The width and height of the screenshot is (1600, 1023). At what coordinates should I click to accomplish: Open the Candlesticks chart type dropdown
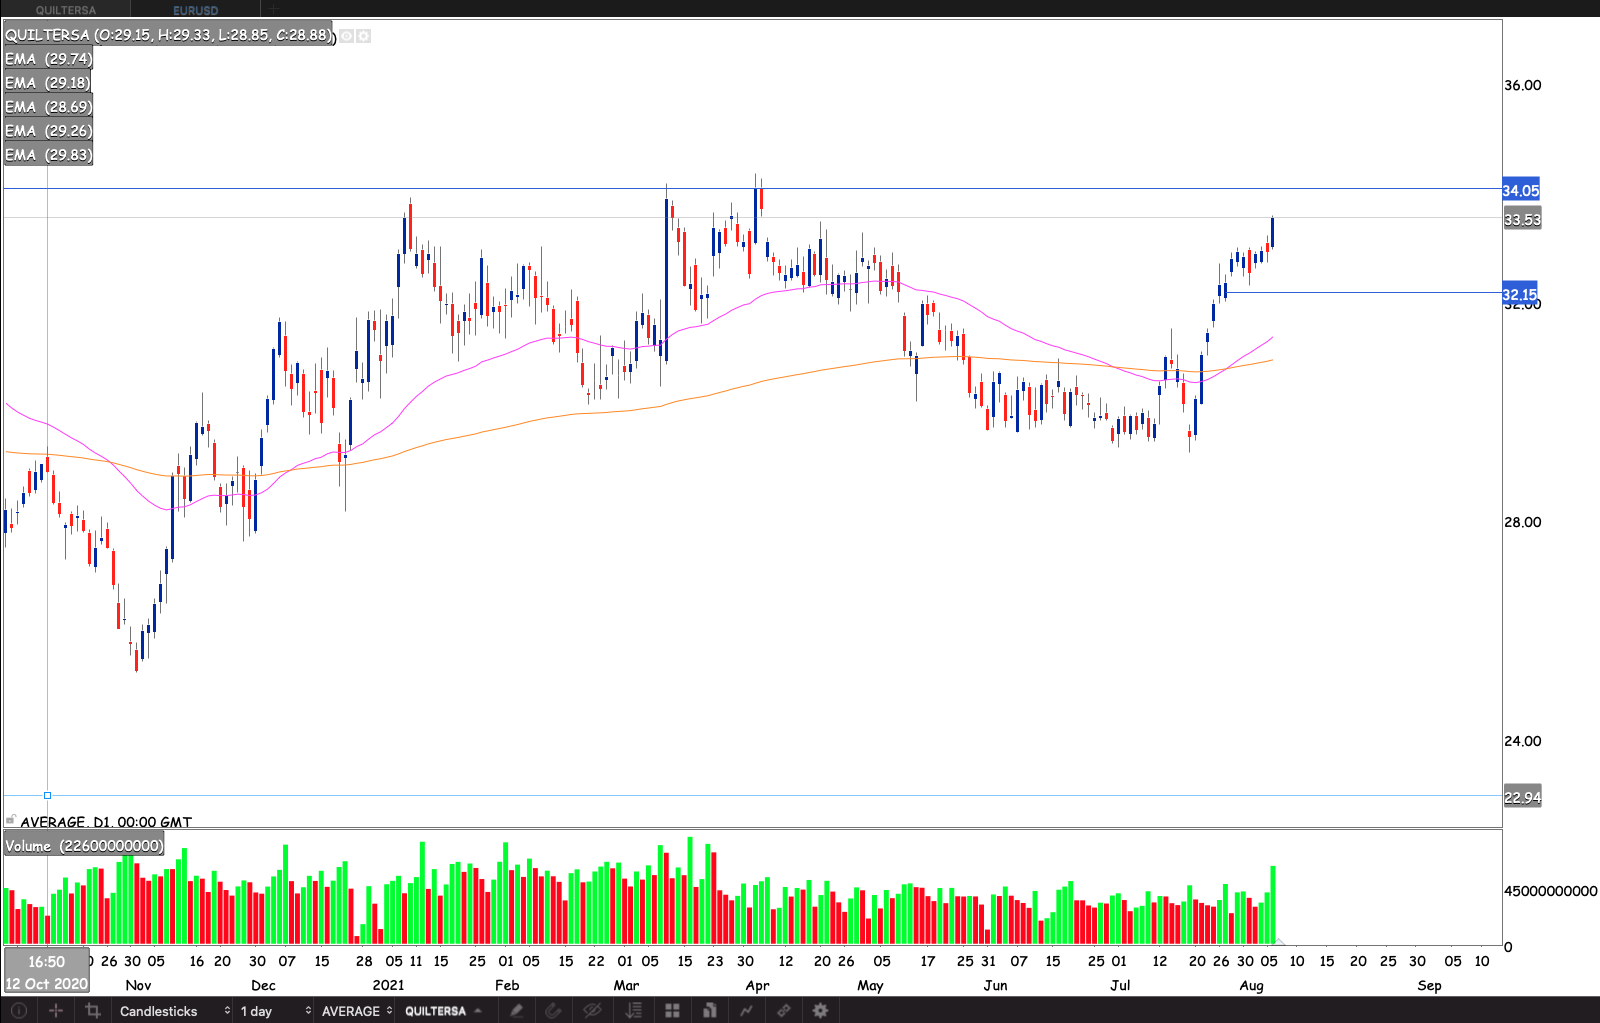click(x=174, y=1011)
